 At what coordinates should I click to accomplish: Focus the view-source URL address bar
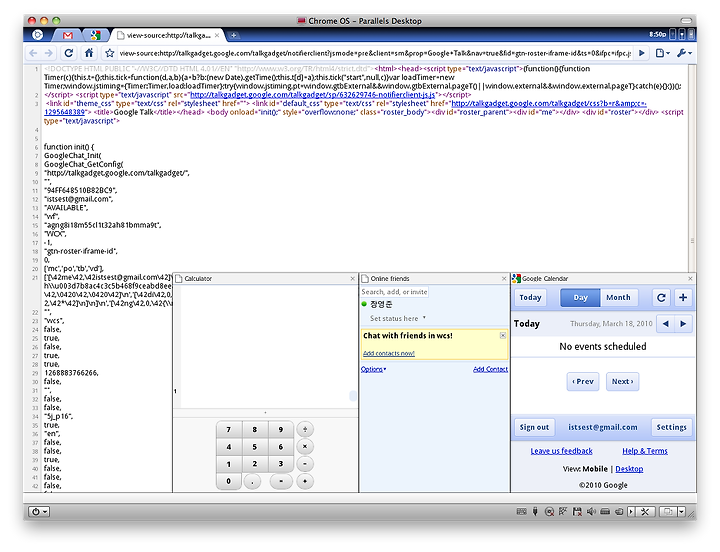375,53
